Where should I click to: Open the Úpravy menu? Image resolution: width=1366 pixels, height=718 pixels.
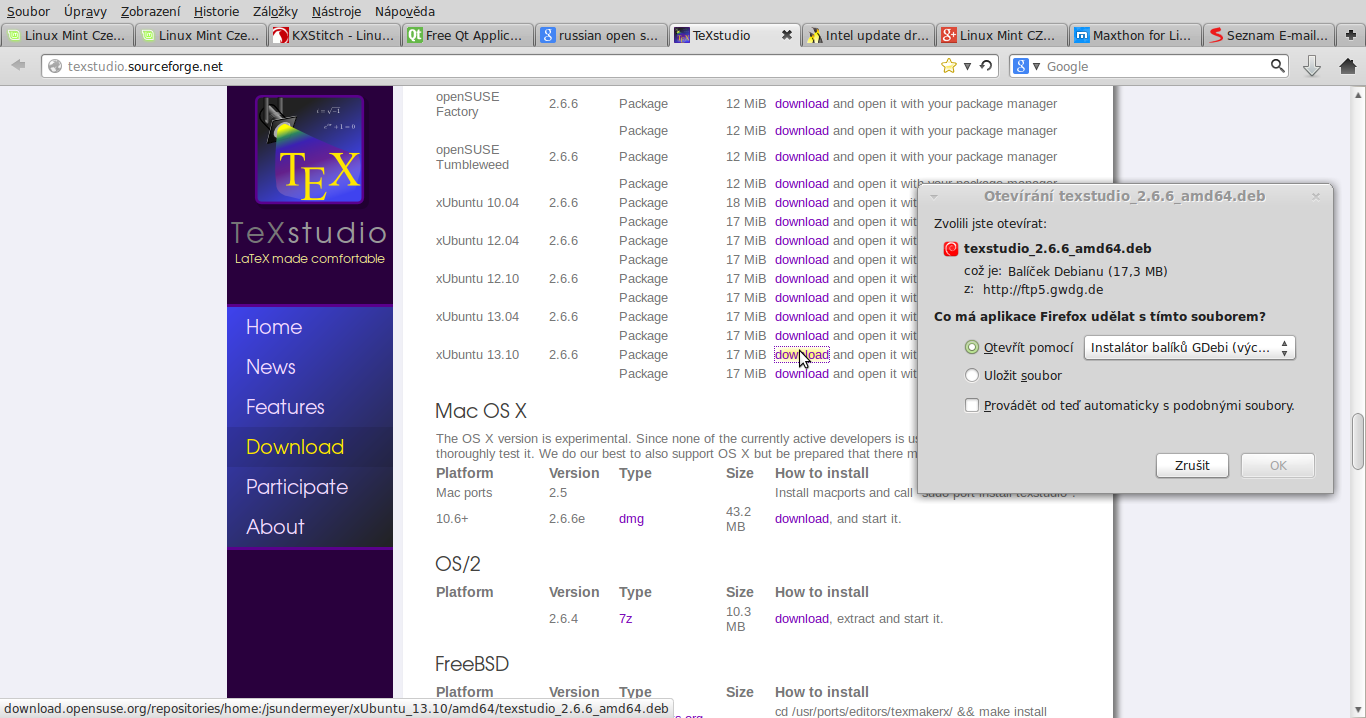(86, 11)
